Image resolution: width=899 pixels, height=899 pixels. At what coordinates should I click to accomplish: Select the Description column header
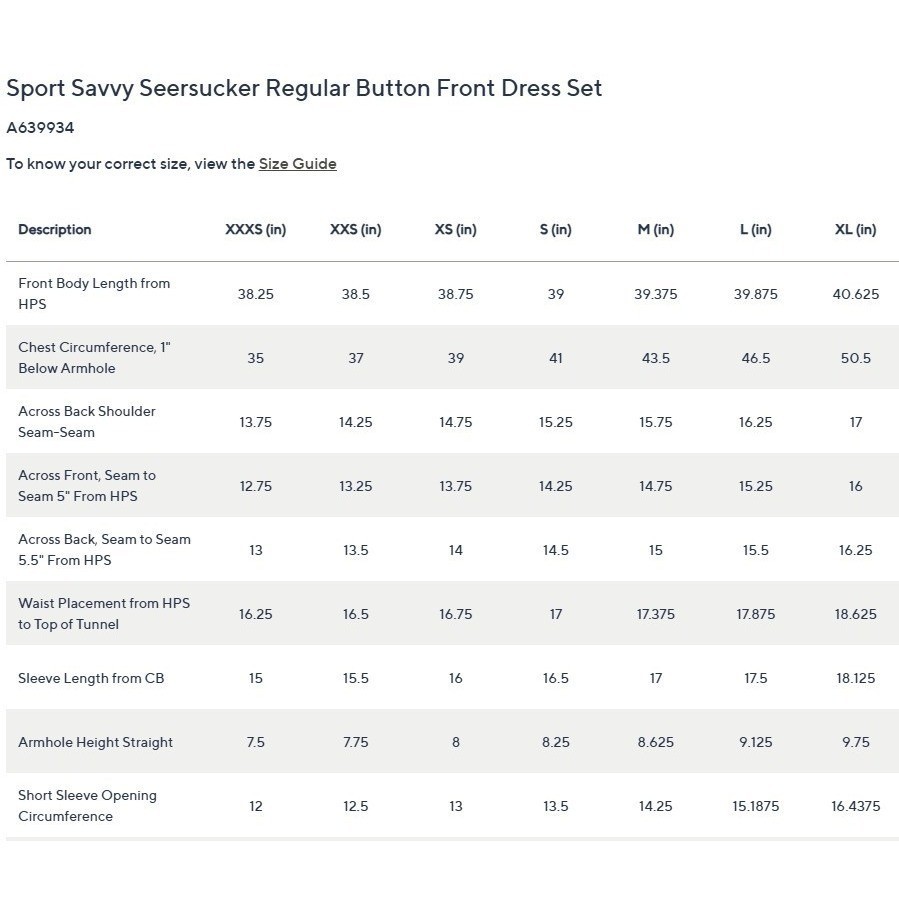click(x=54, y=229)
